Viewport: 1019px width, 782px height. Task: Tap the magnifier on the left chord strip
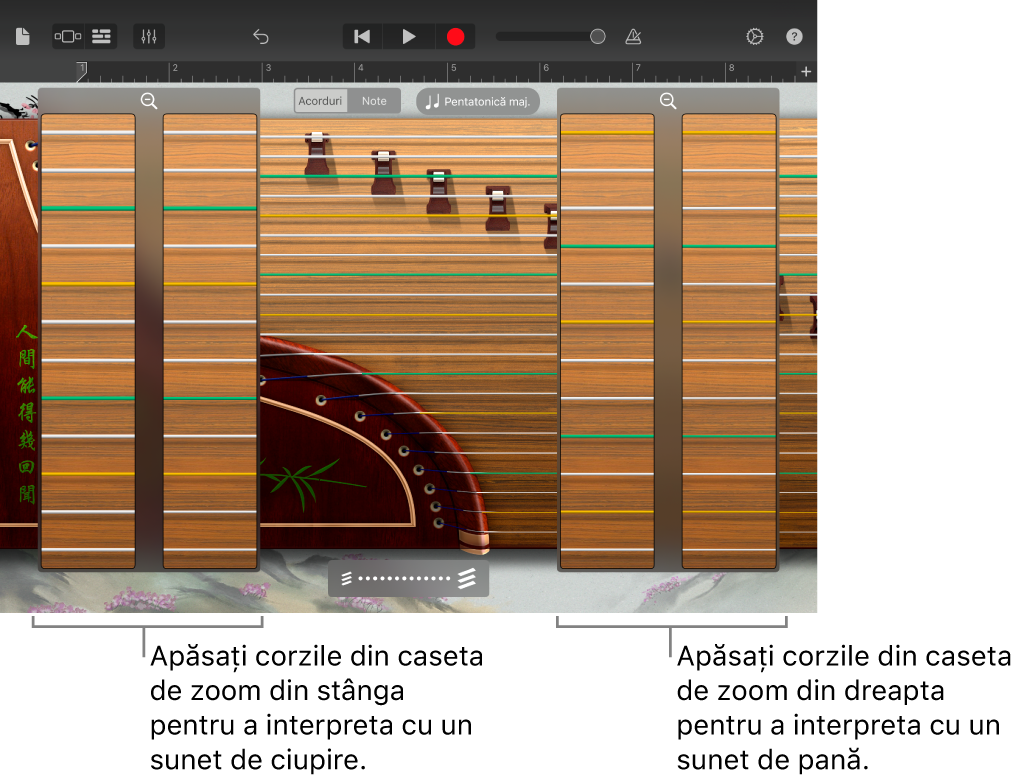coord(148,101)
